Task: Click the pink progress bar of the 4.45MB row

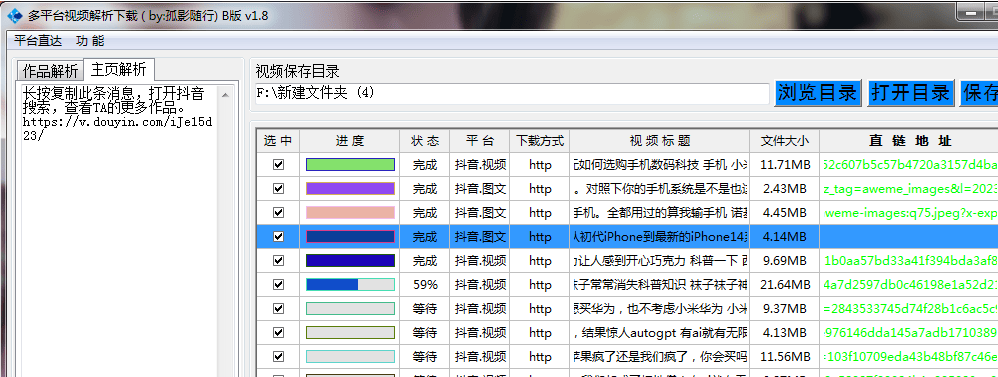Action: click(350, 213)
